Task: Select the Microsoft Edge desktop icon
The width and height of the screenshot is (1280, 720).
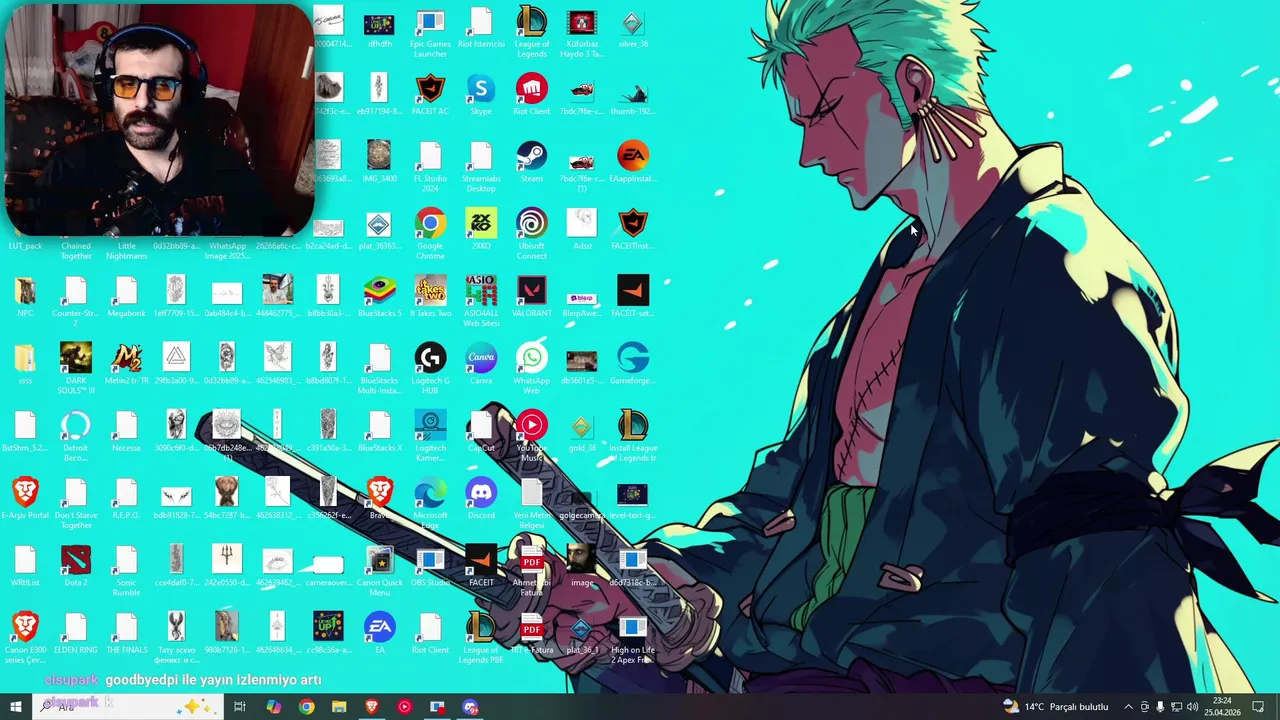Action: tap(430, 503)
